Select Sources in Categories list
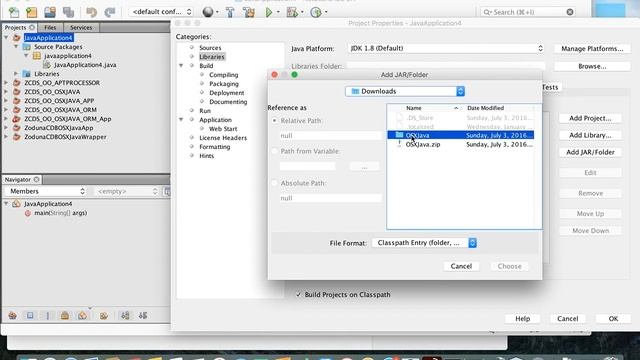 tap(210, 48)
